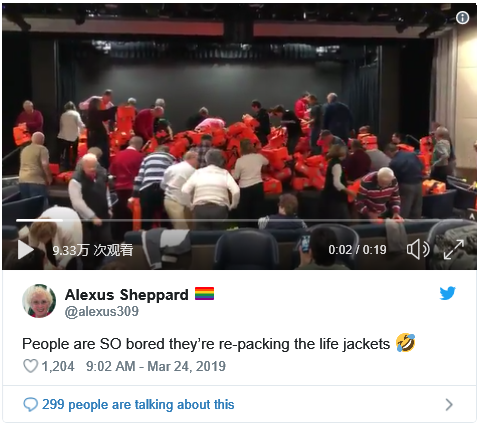This screenshot has width=480, height=426.
Task: Click the 1,204 likes count
Action: click(58, 366)
